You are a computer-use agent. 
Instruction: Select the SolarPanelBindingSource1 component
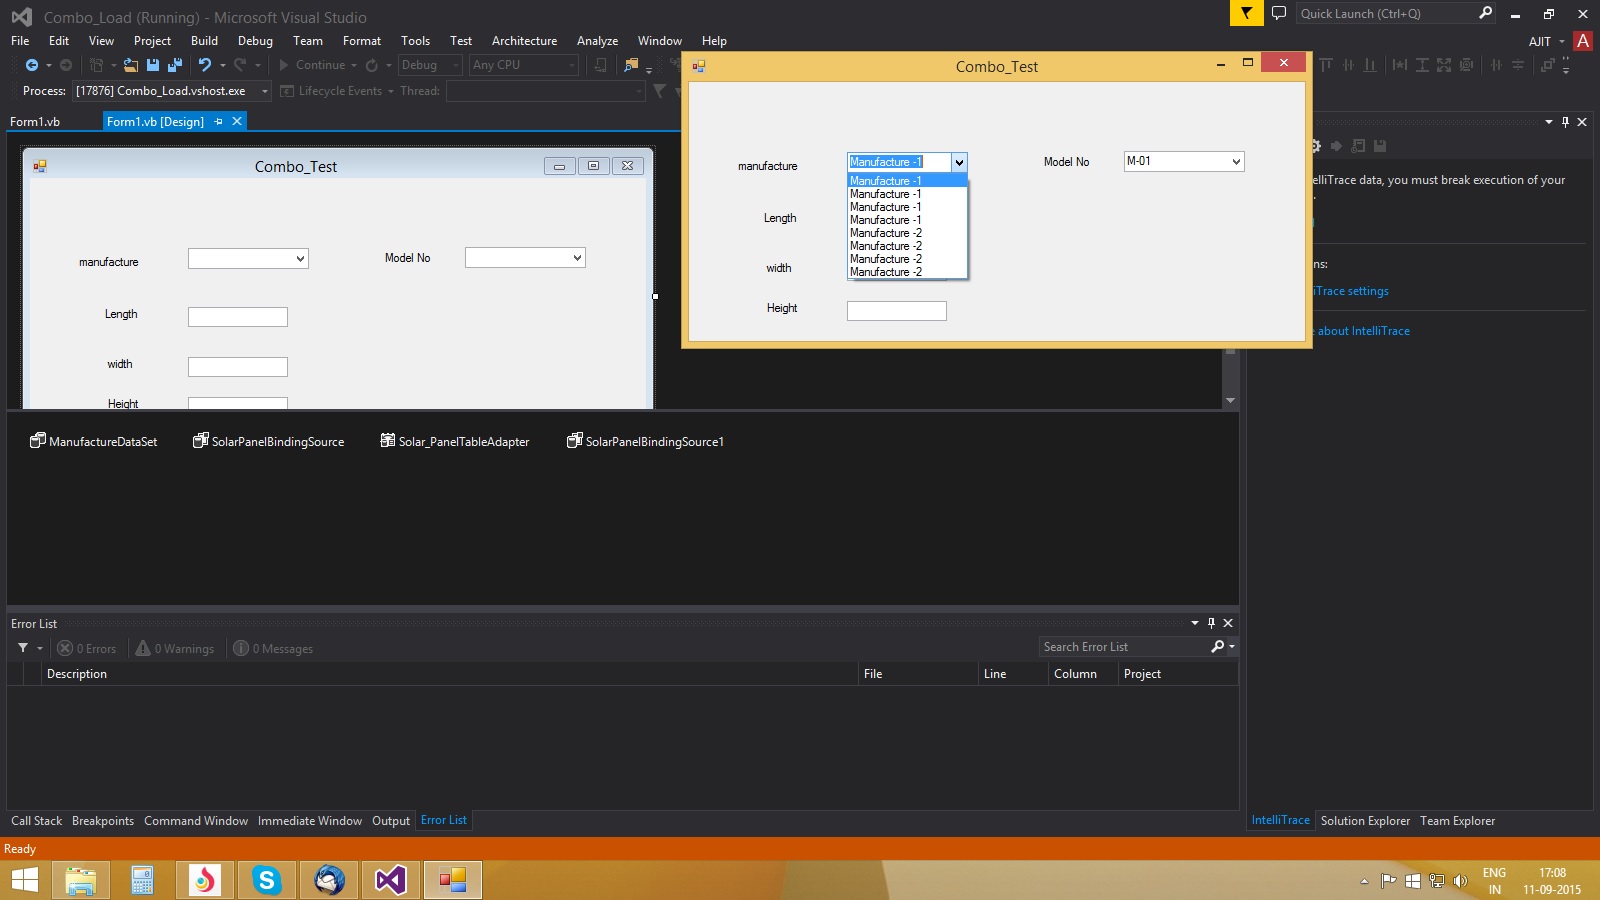pos(646,441)
